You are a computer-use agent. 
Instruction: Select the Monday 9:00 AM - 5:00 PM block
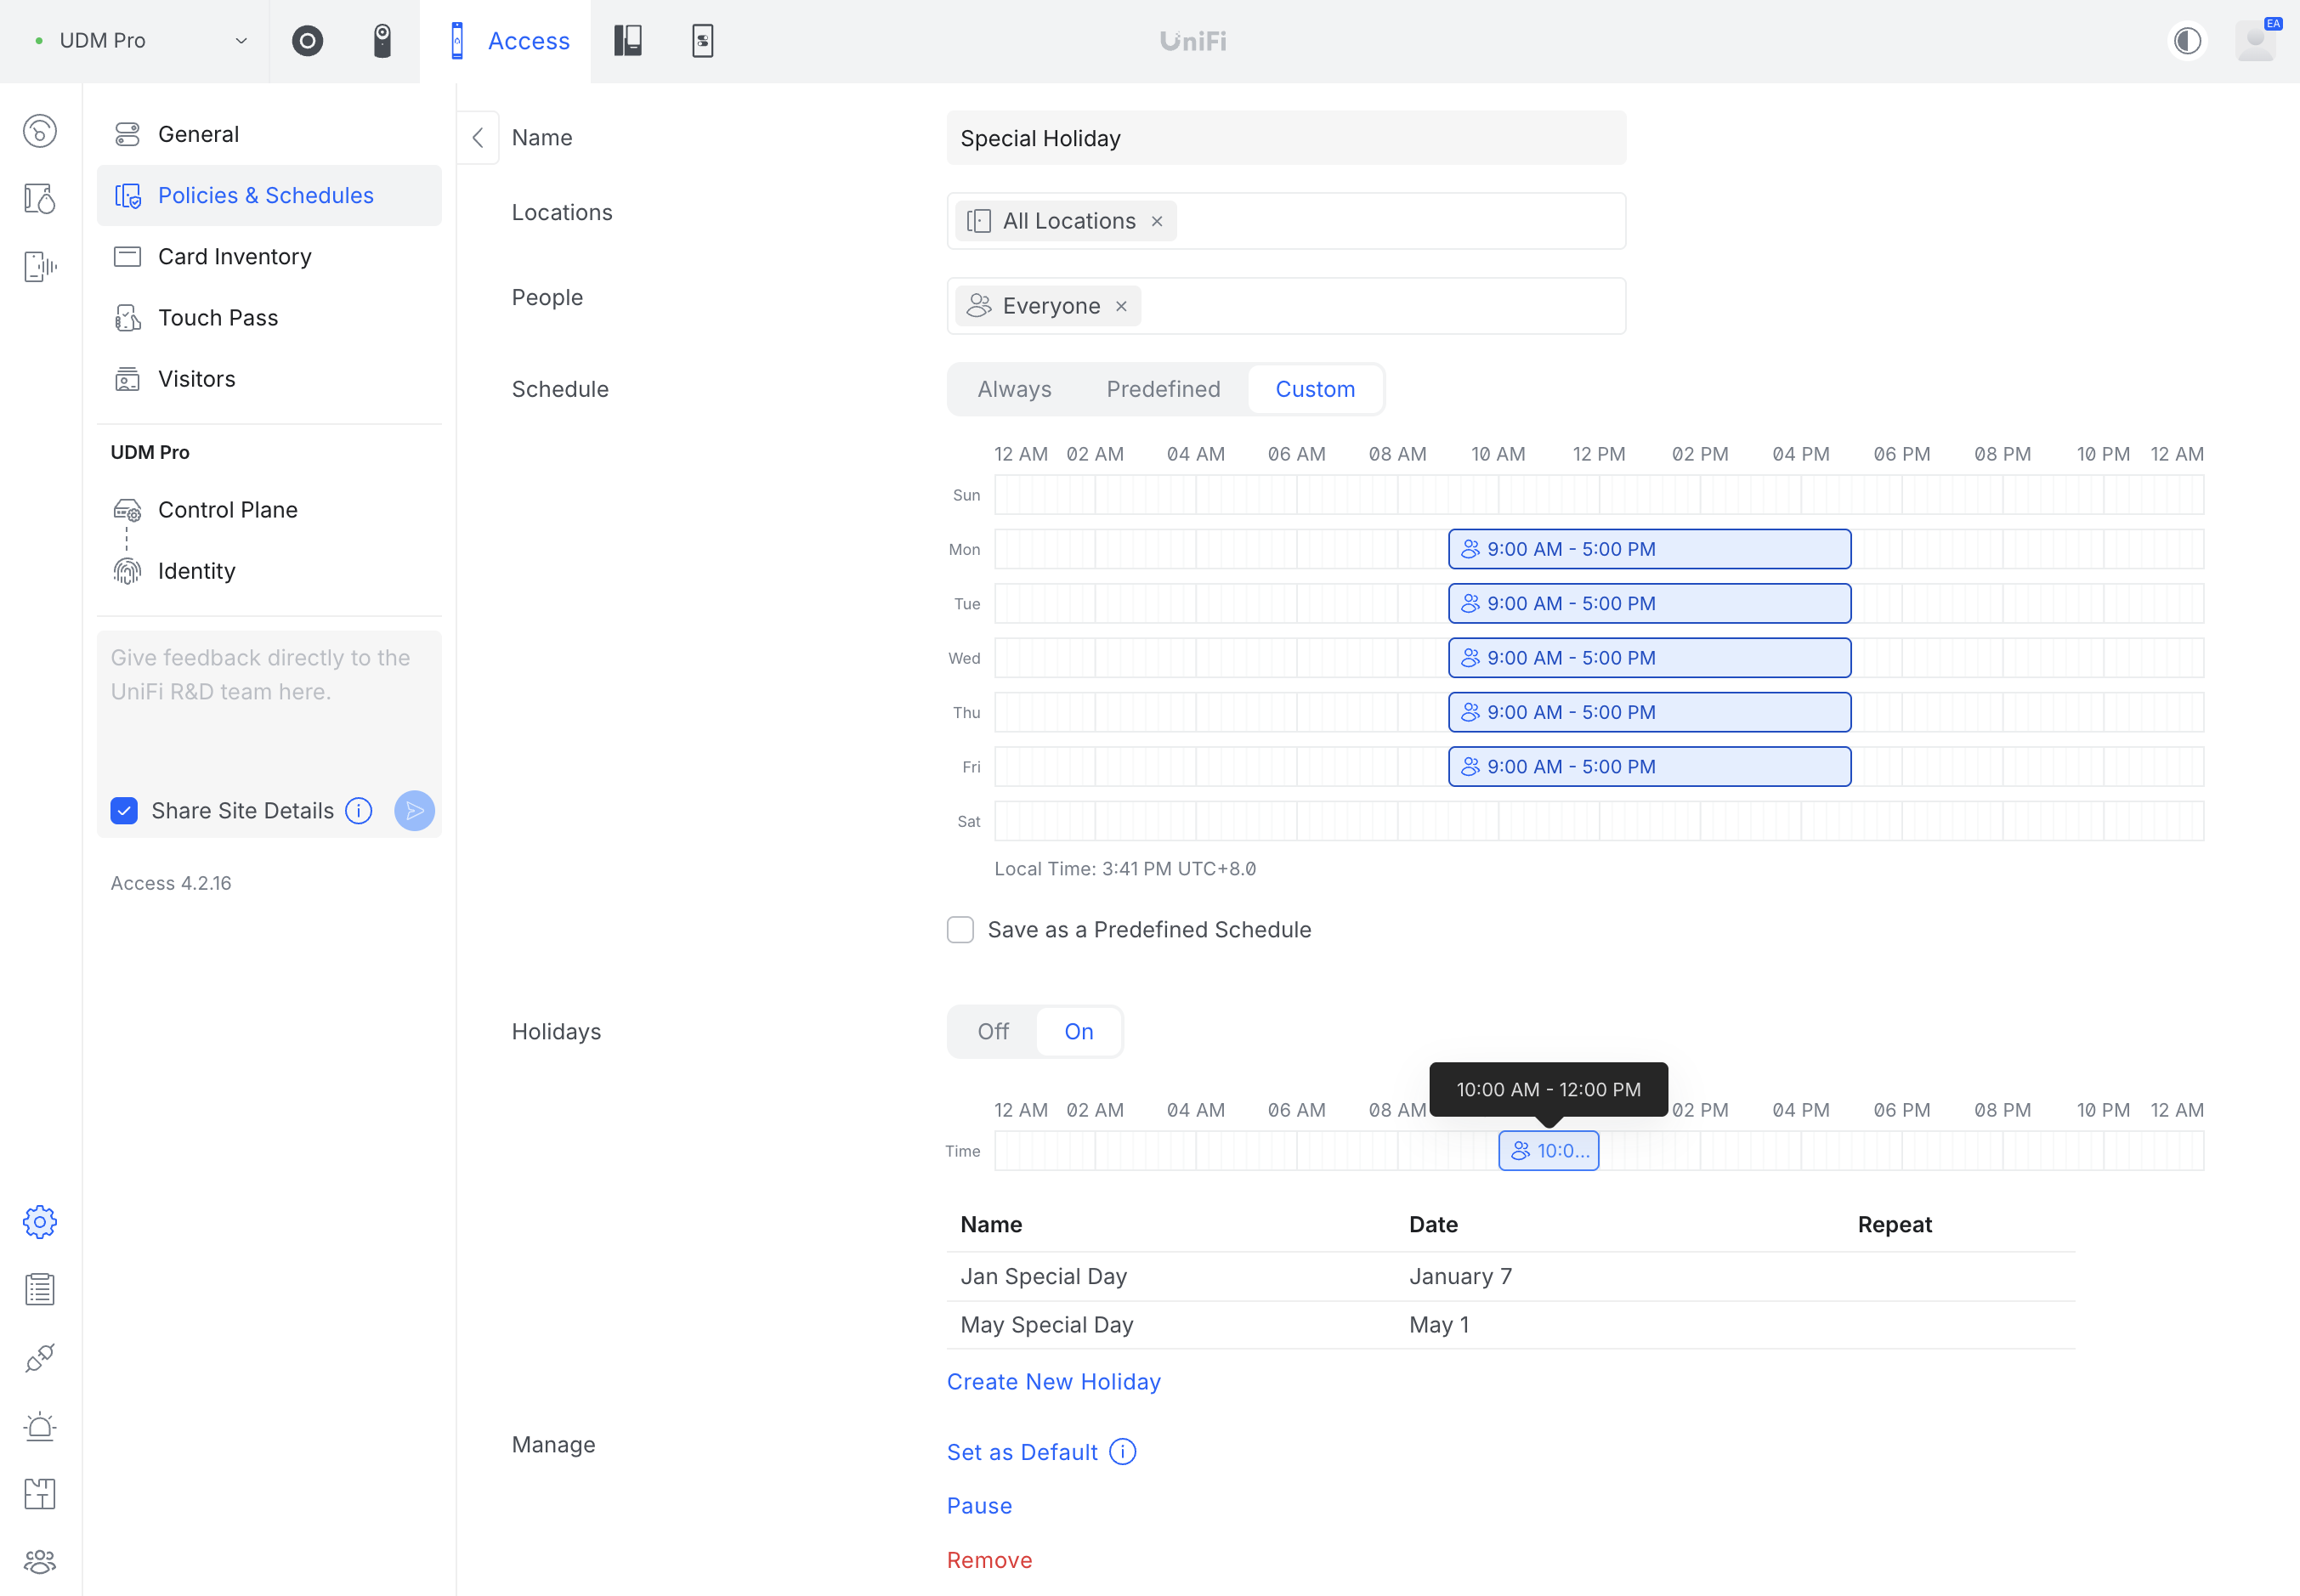(x=1649, y=549)
